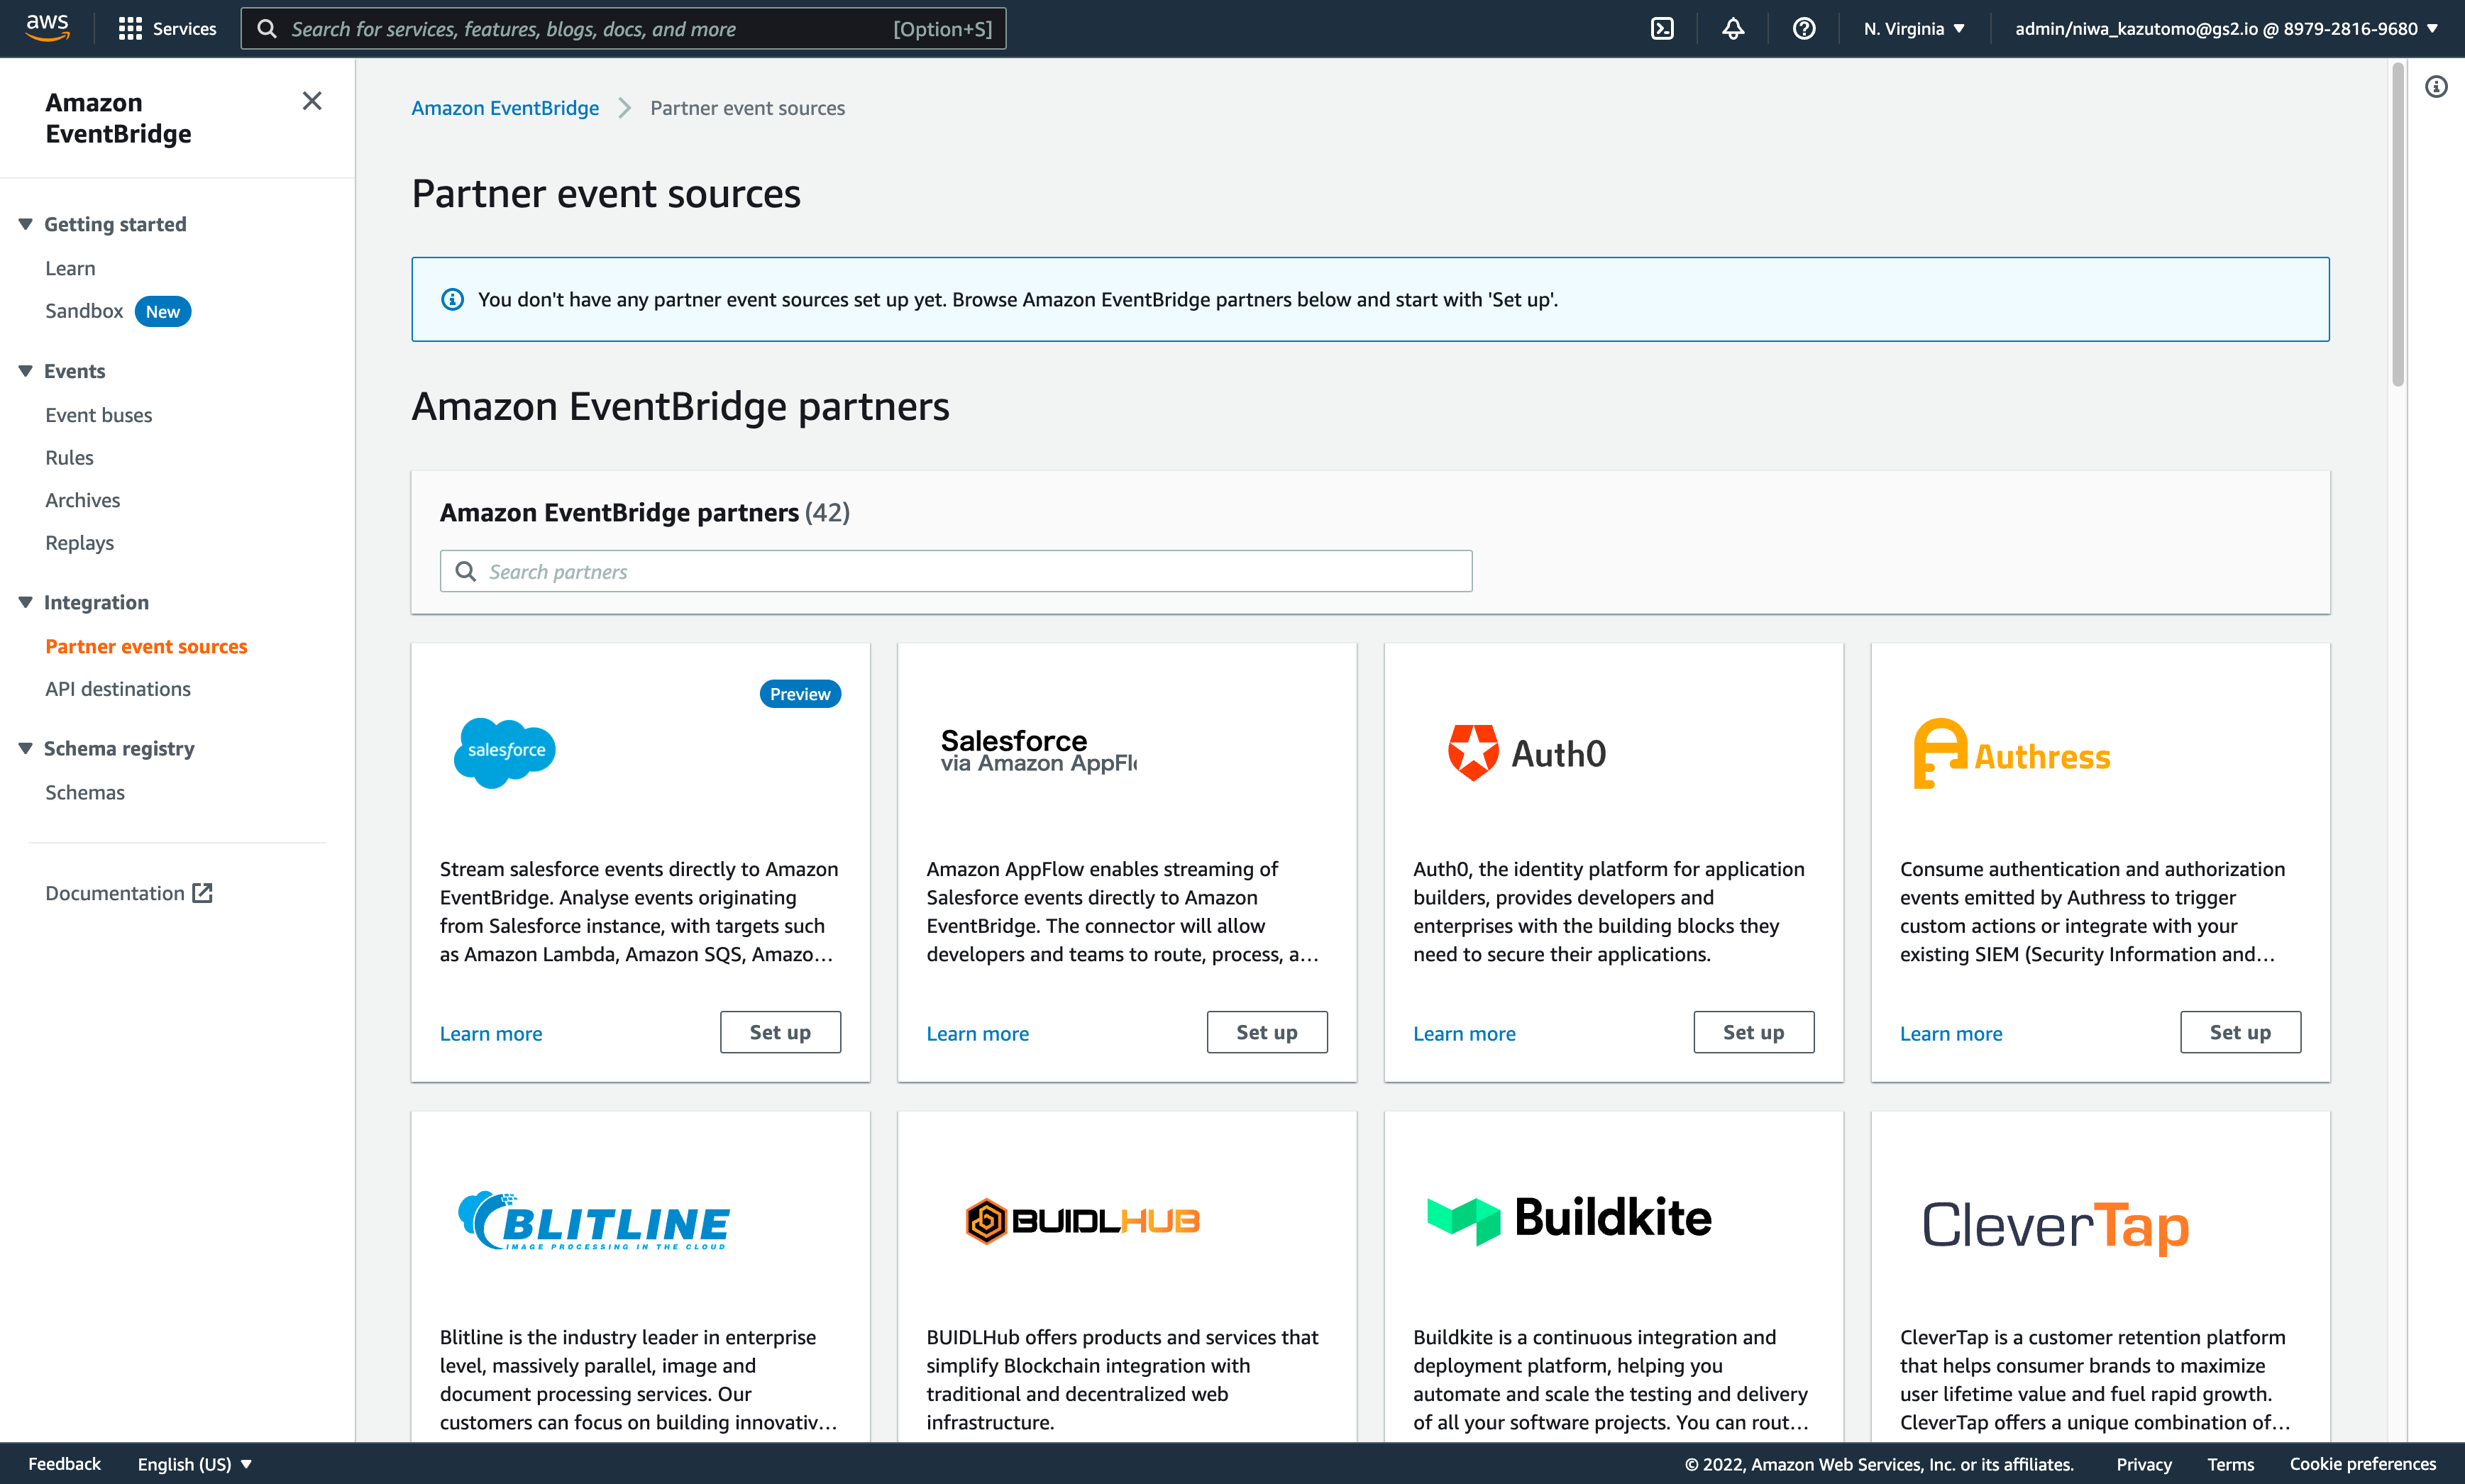
Task: Learn more about Salesforce via AppFlow
Action: click(x=978, y=1033)
